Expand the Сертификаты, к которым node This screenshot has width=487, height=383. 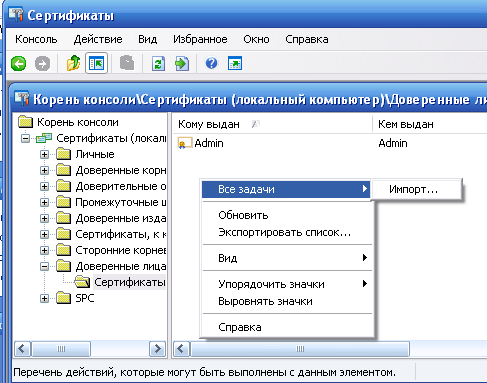[x=44, y=234]
